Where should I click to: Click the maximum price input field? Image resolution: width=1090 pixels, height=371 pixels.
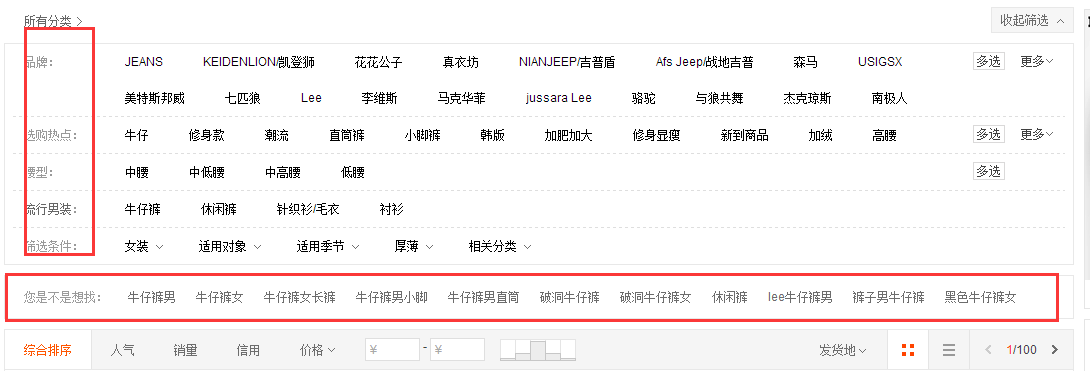pos(457,349)
